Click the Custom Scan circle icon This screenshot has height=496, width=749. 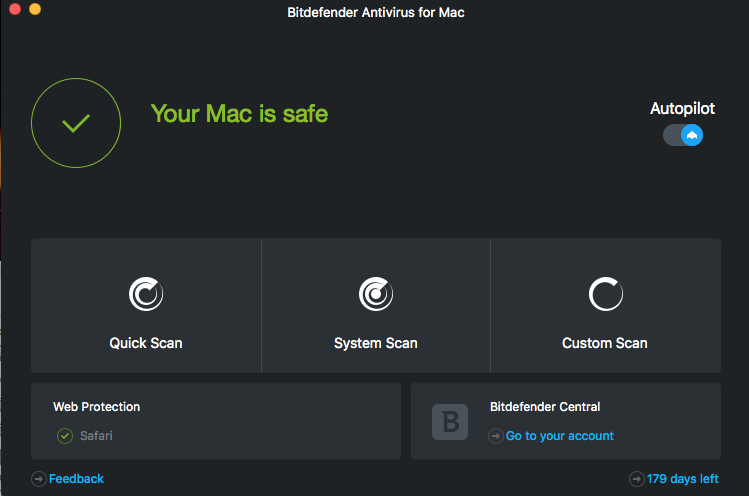pos(605,294)
